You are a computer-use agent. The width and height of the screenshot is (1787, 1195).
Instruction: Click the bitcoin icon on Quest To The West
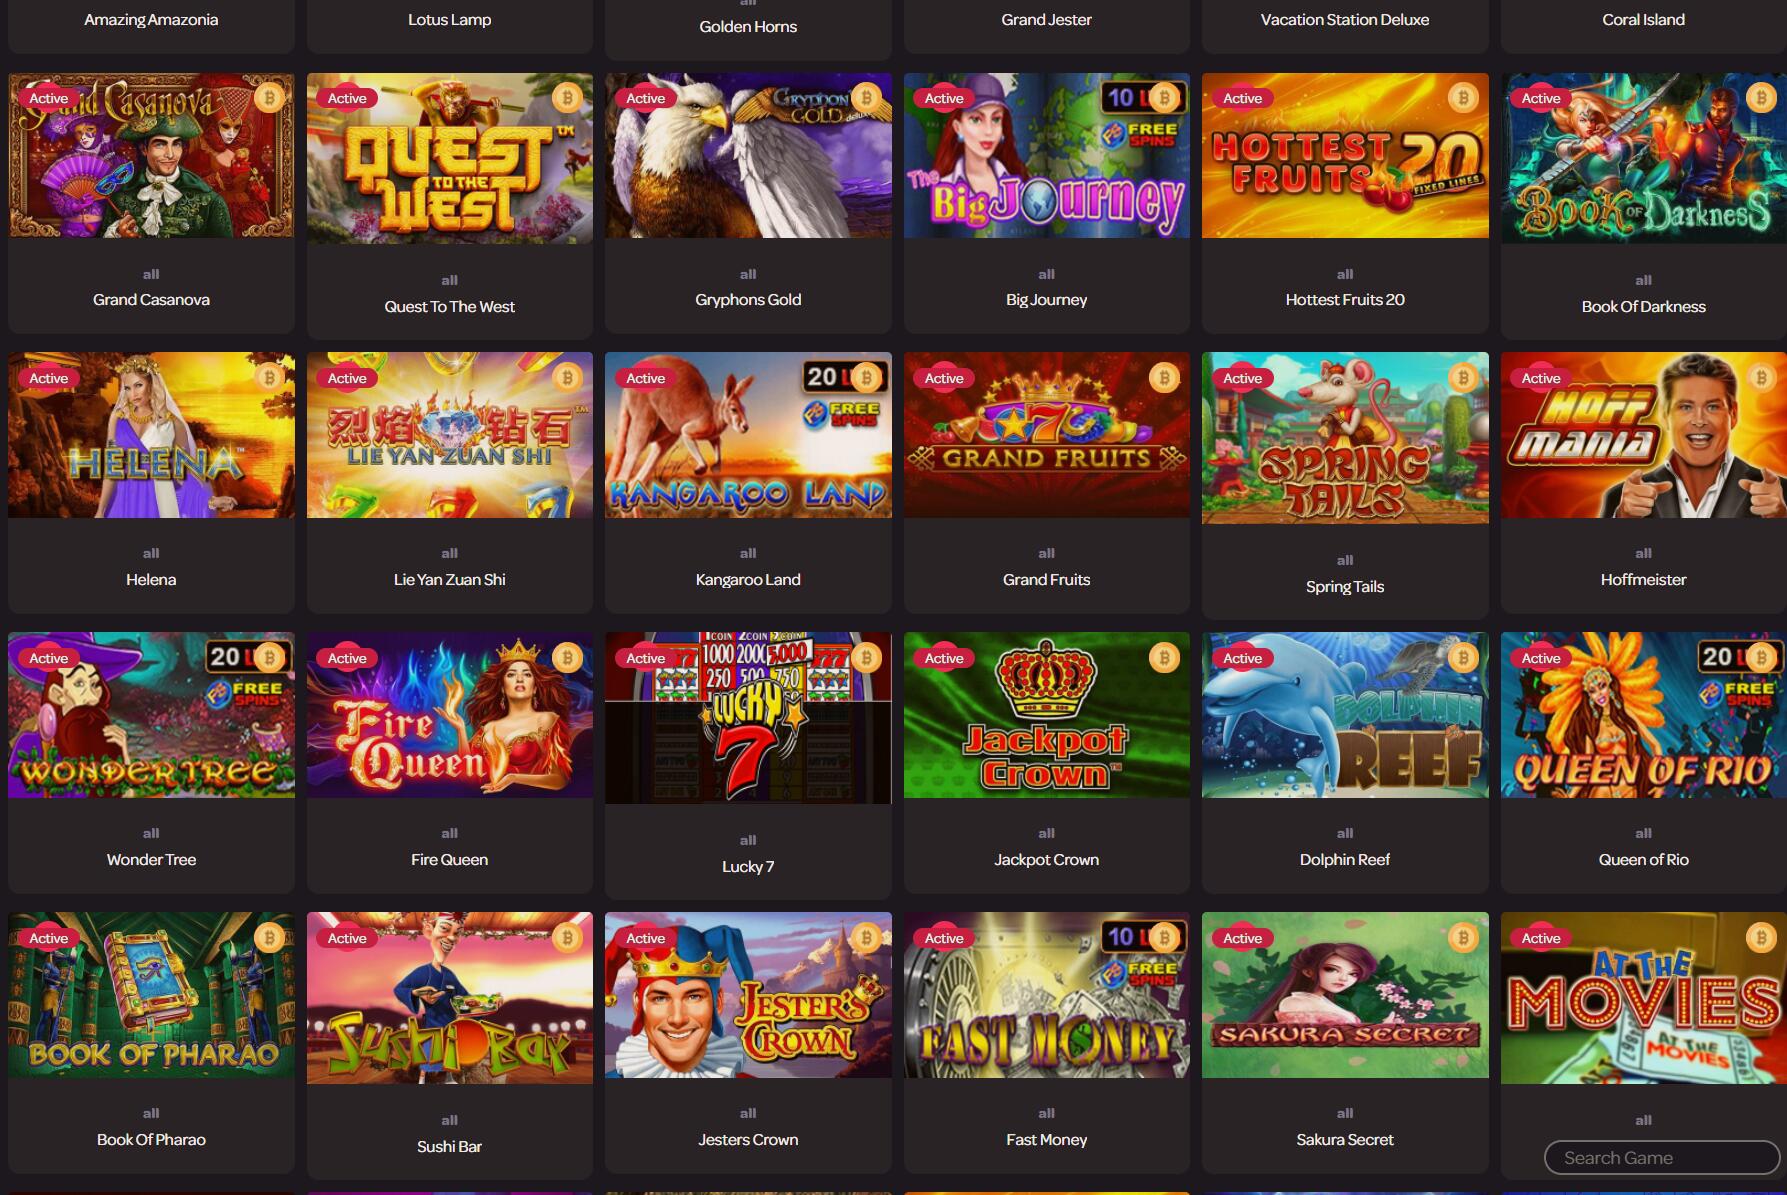click(x=567, y=98)
